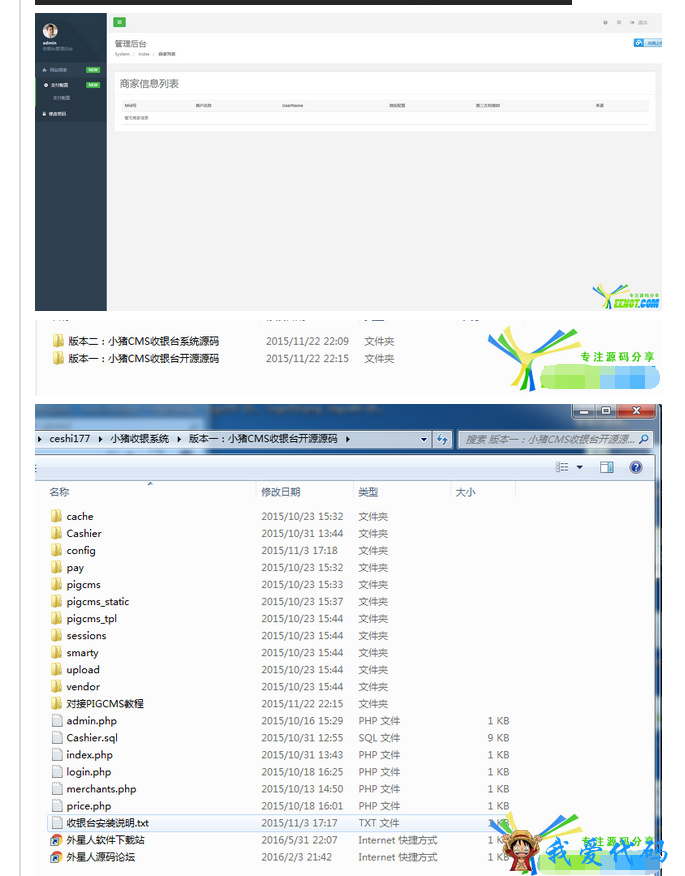Maximize the Explorer window

pyautogui.click(x=606, y=411)
